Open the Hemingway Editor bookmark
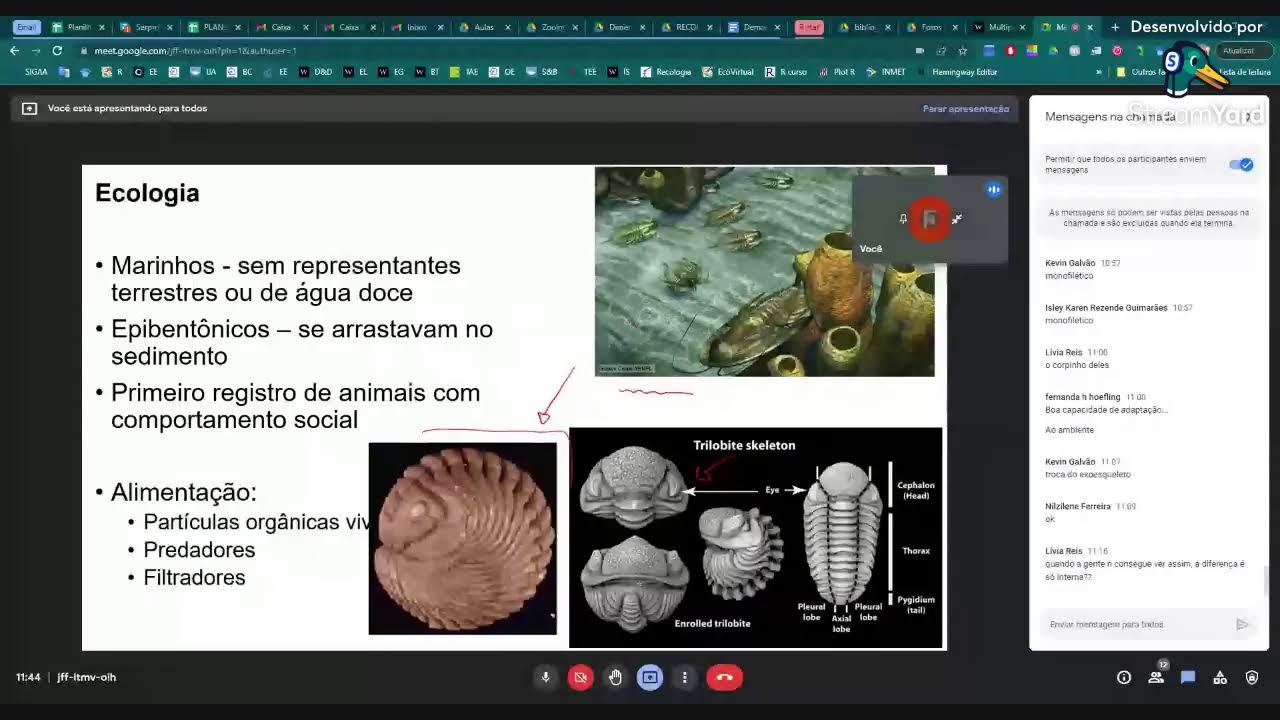Image resolution: width=1280 pixels, height=720 pixels. pos(956,72)
